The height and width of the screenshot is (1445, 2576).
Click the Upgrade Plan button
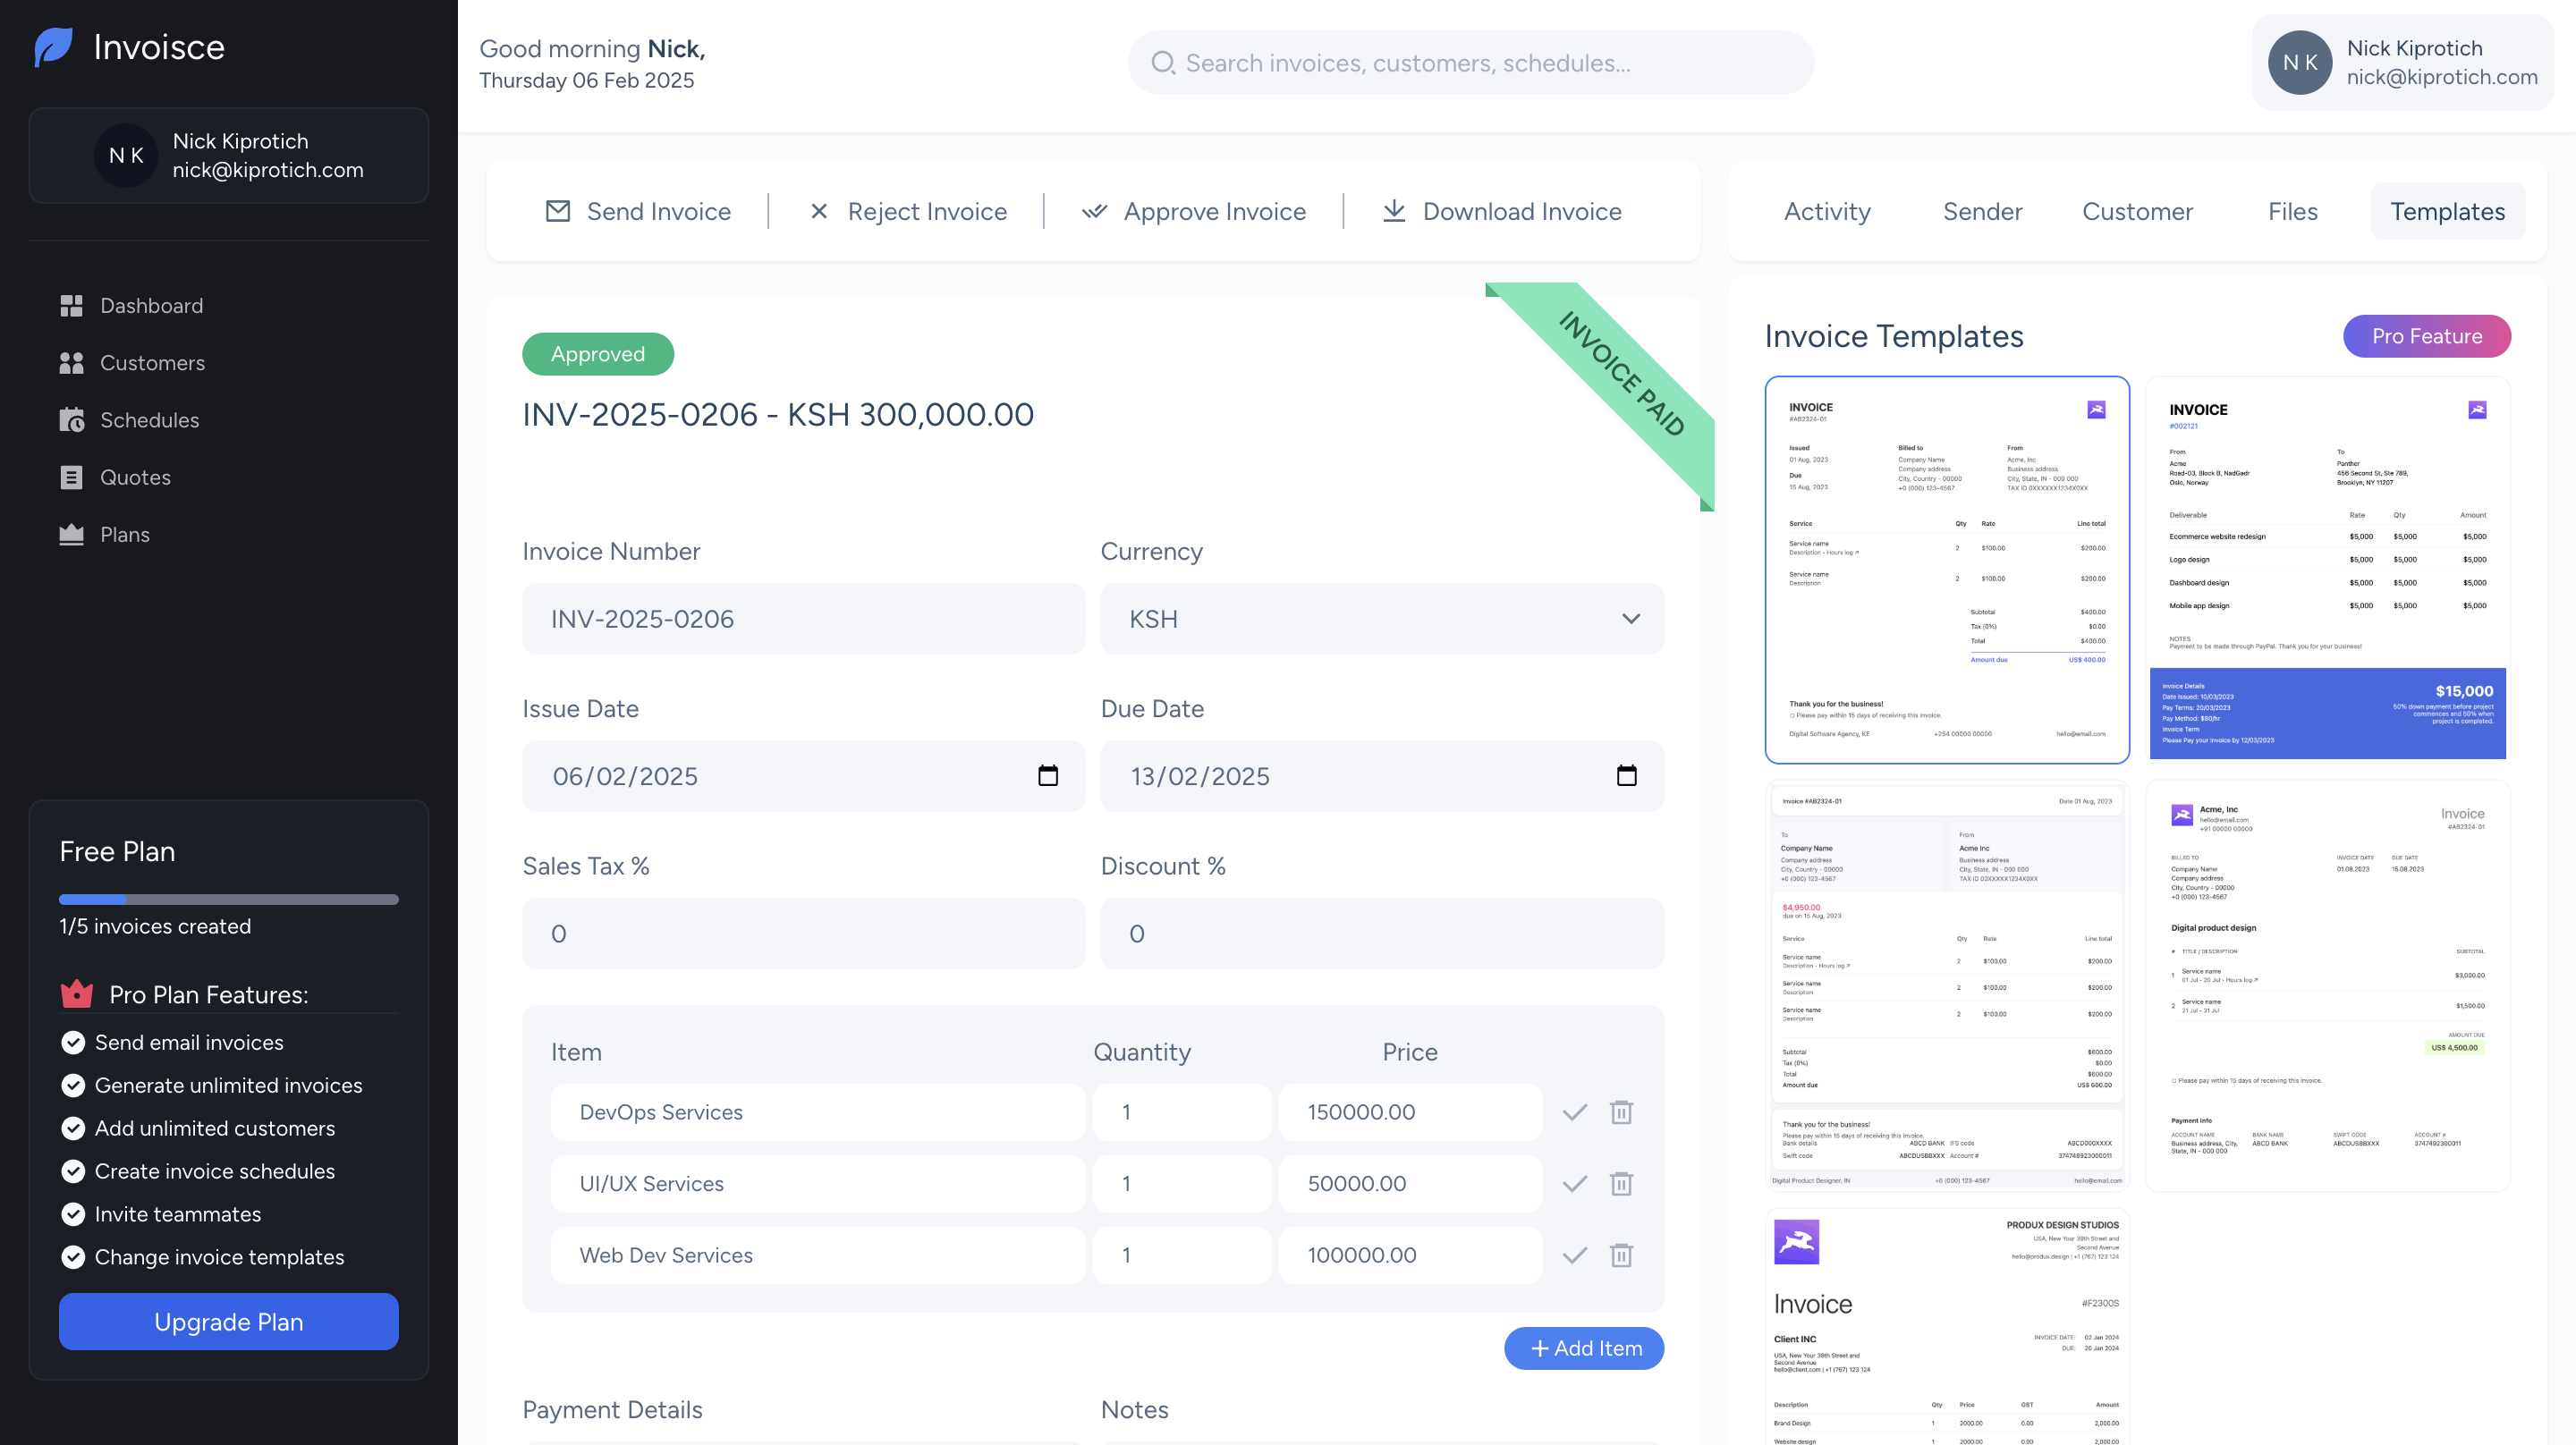[228, 1321]
